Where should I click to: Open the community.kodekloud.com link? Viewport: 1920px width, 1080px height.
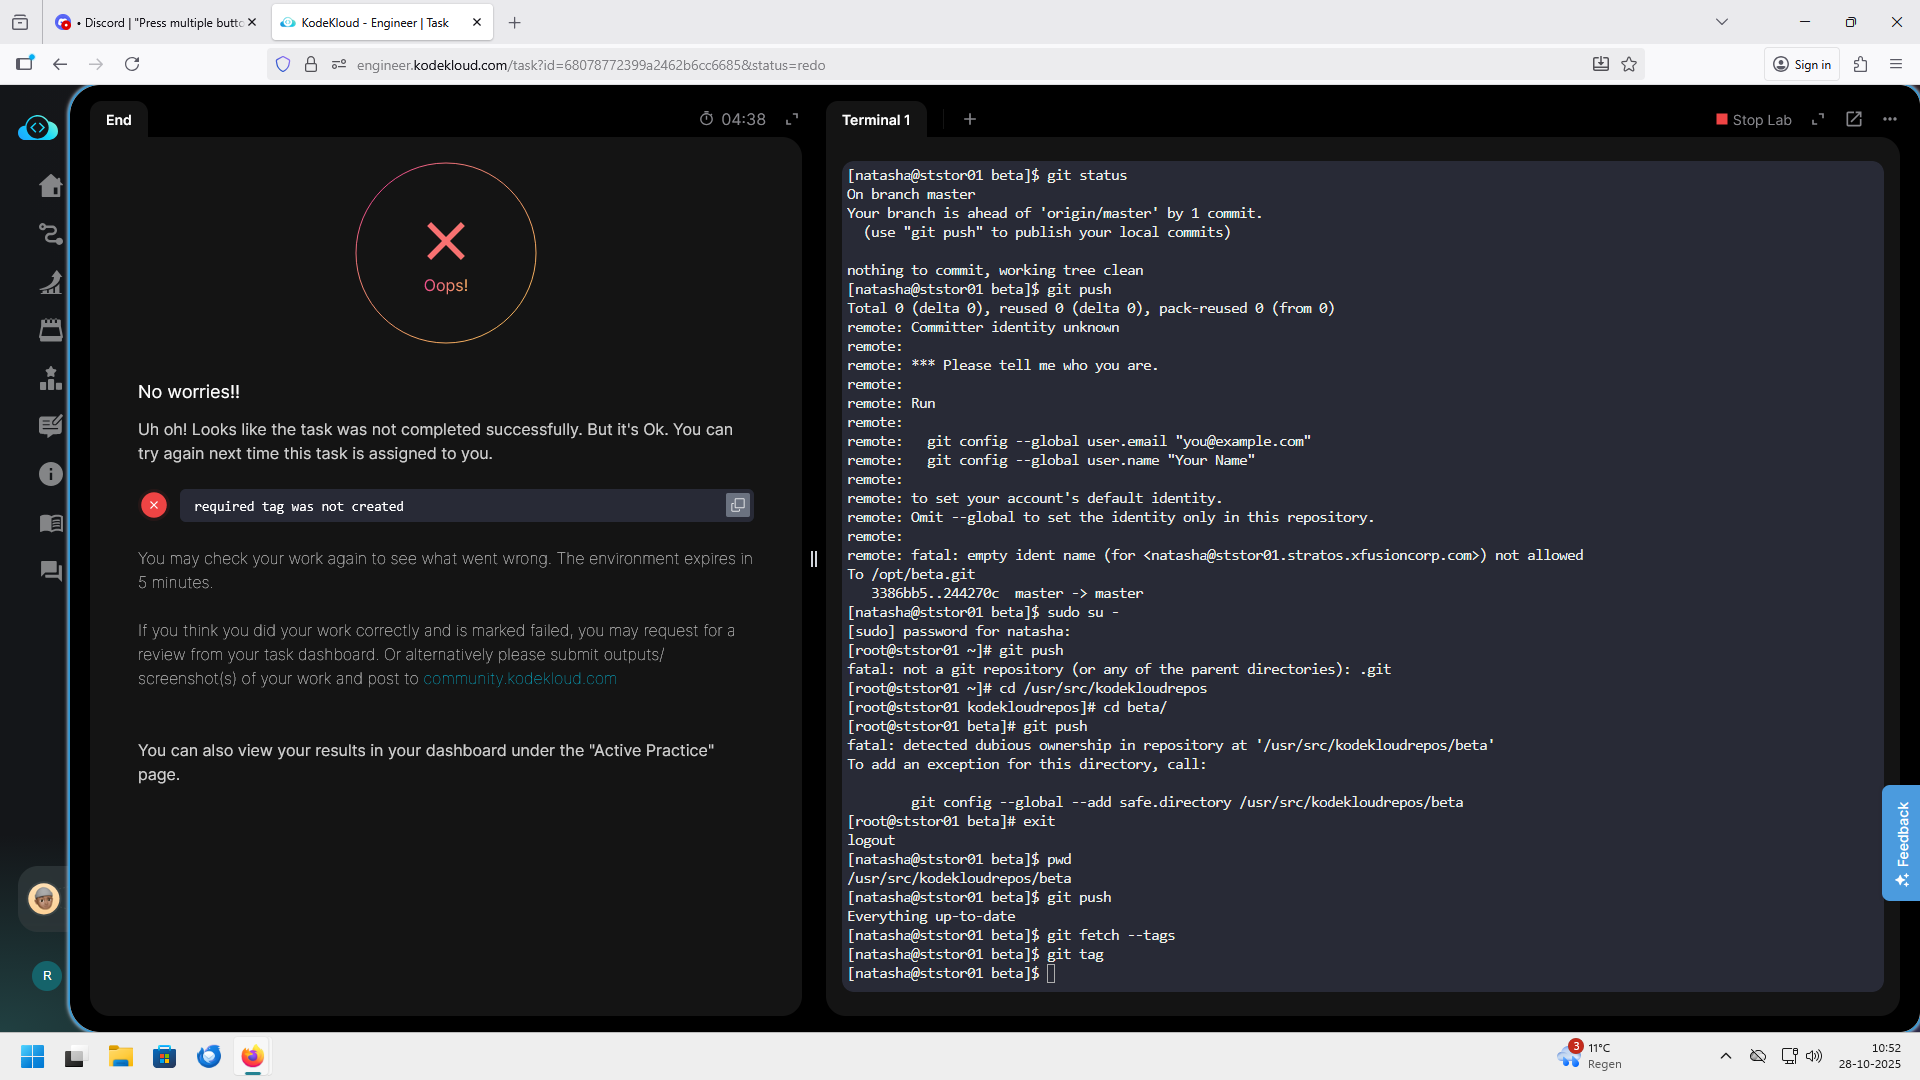pyautogui.click(x=519, y=679)
